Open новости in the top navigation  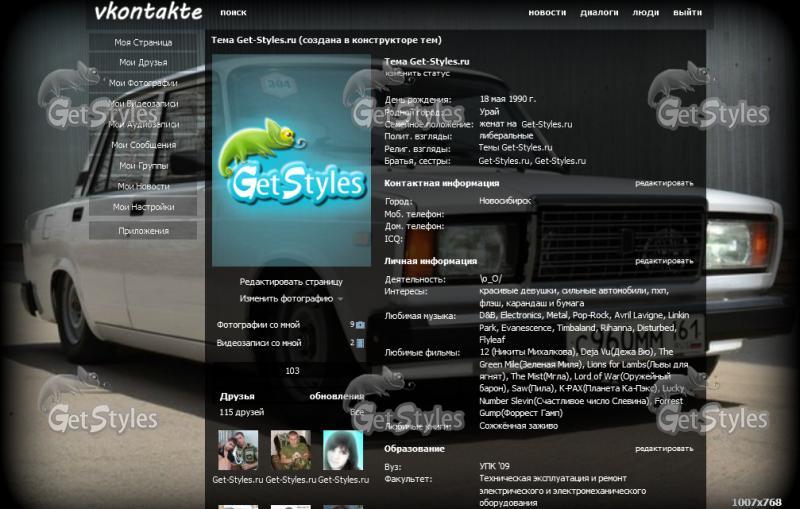click(x=547, y=13)
